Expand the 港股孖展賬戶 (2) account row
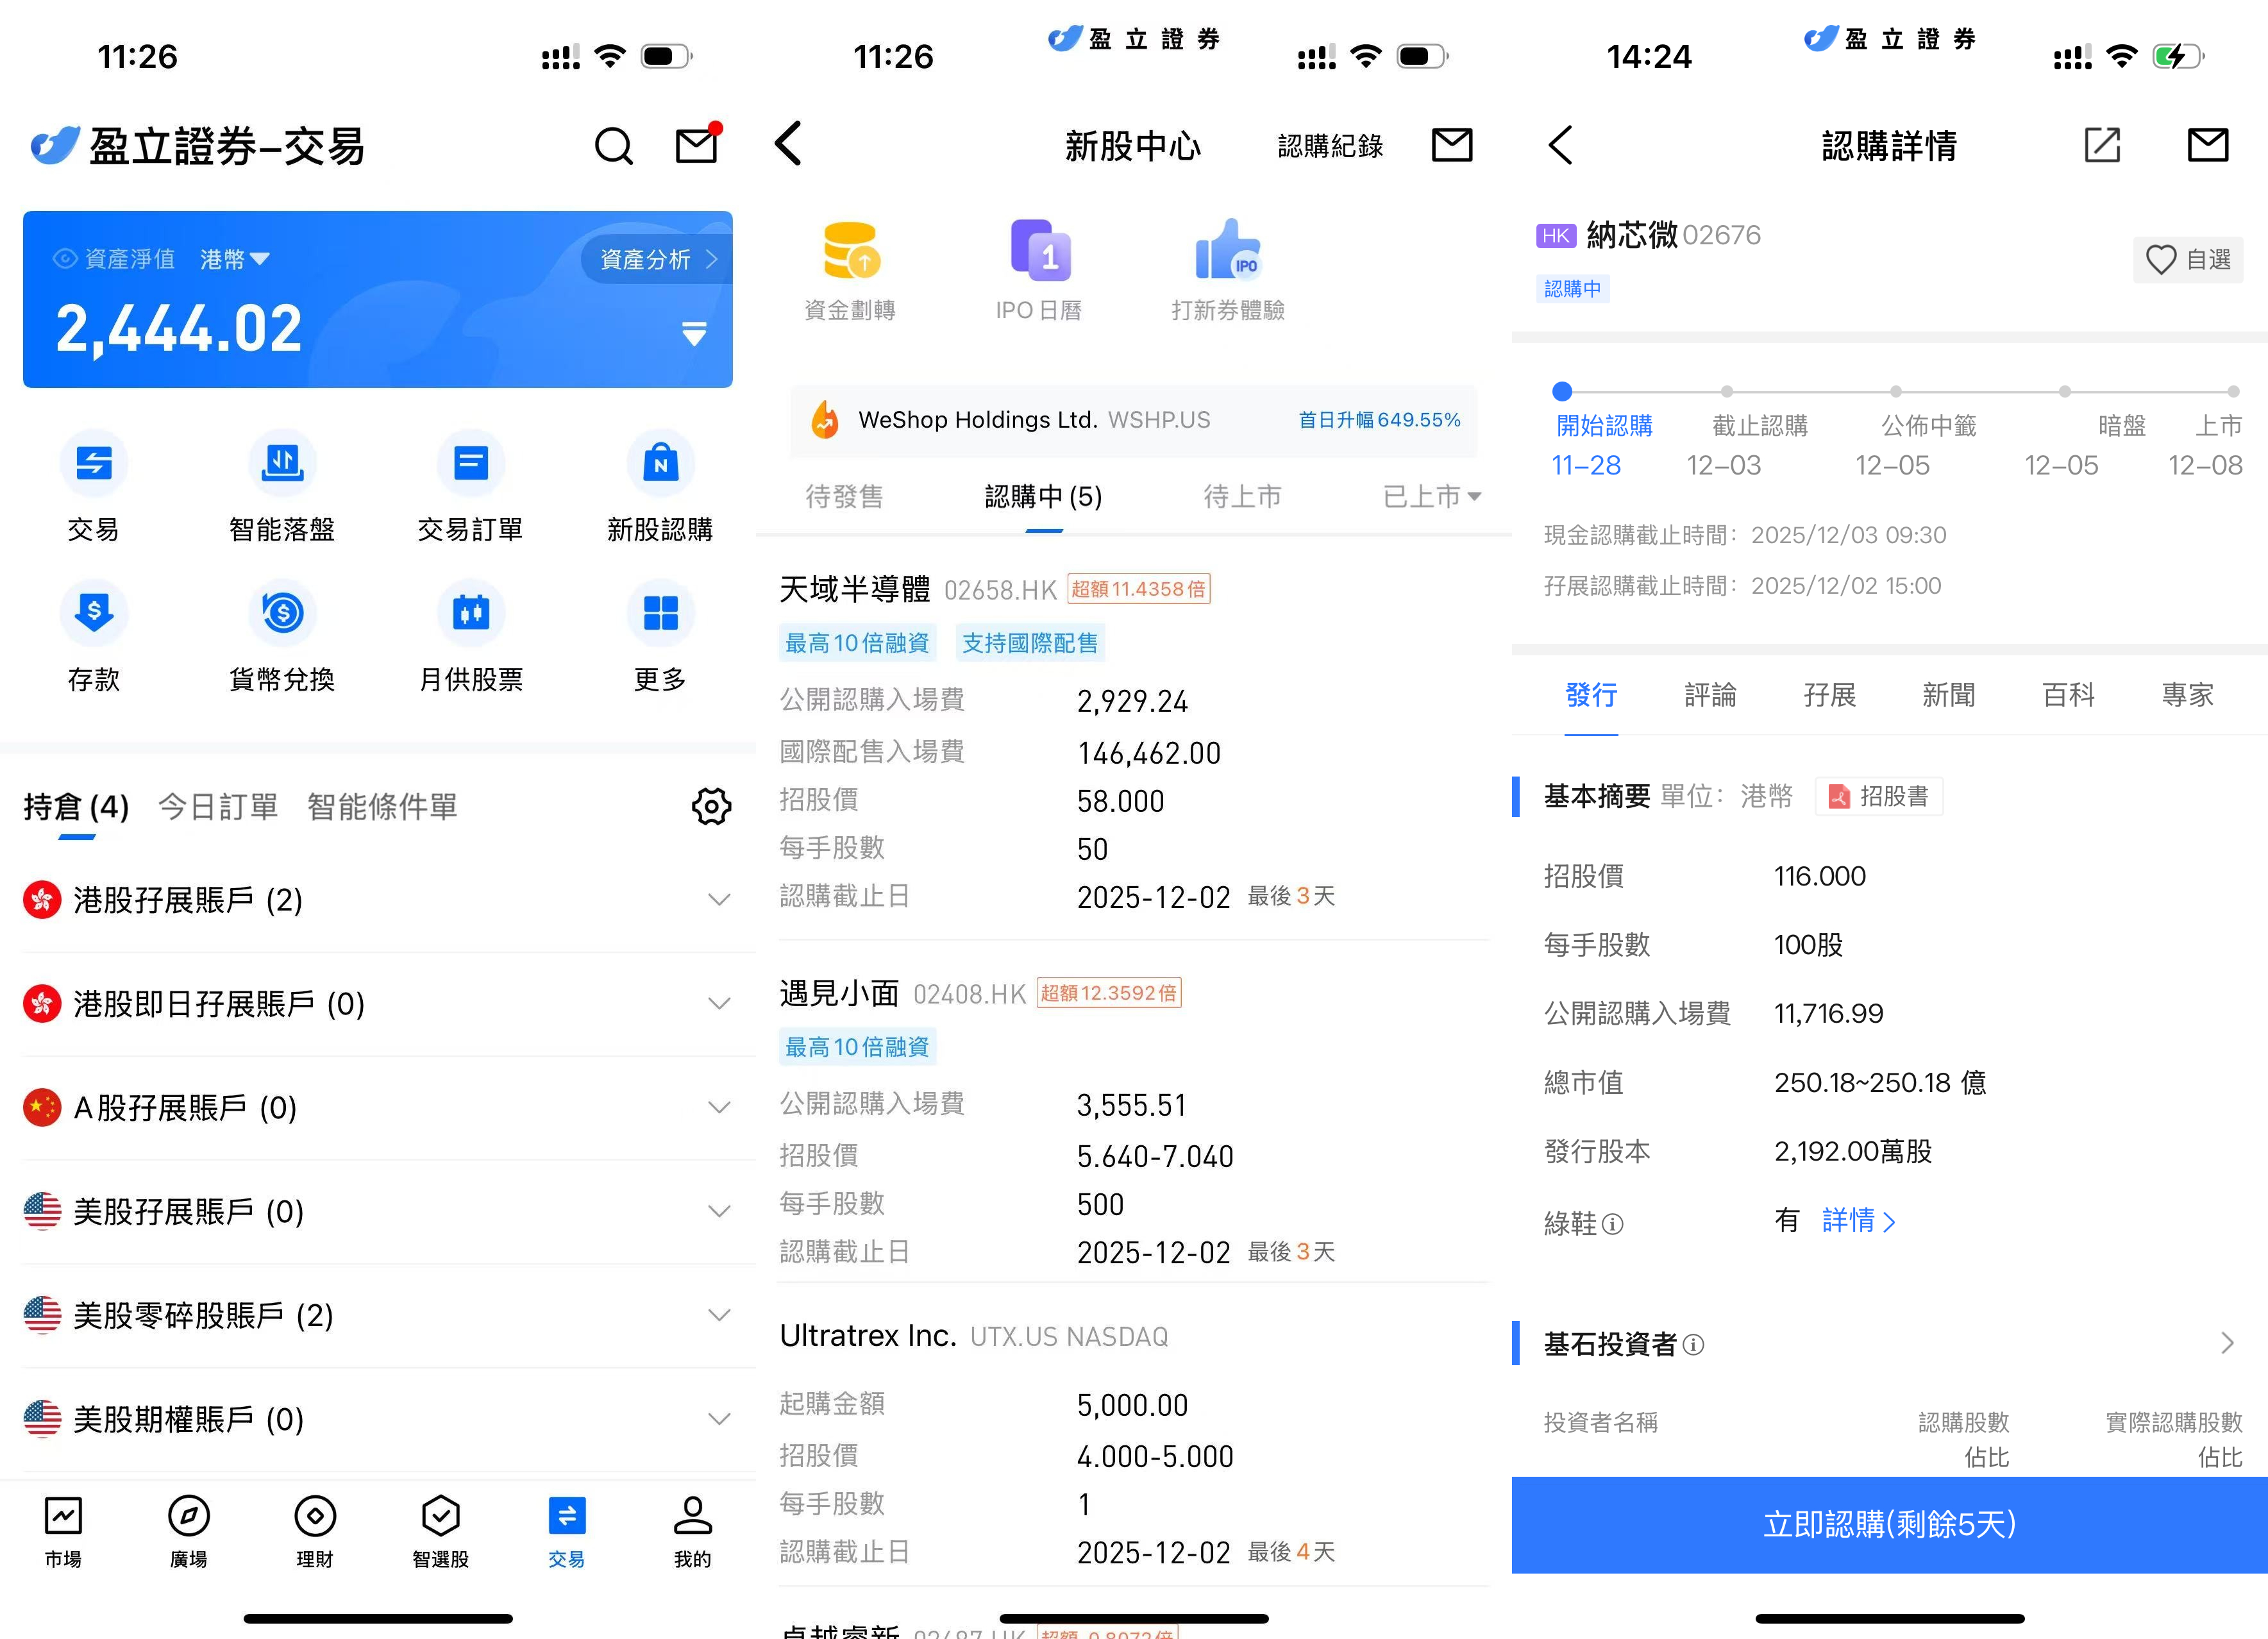The image size is (2268, 1639). [x=719, y=900]
